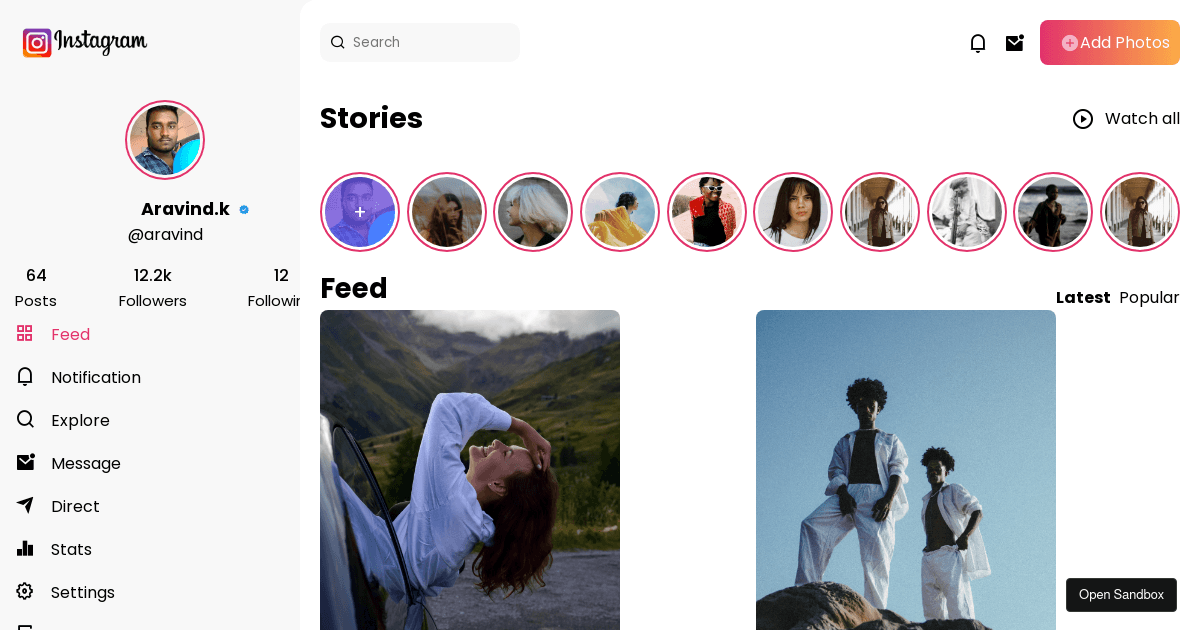
Task: Click the Stats bar chart icon
Action: click(x=25, y=548)
